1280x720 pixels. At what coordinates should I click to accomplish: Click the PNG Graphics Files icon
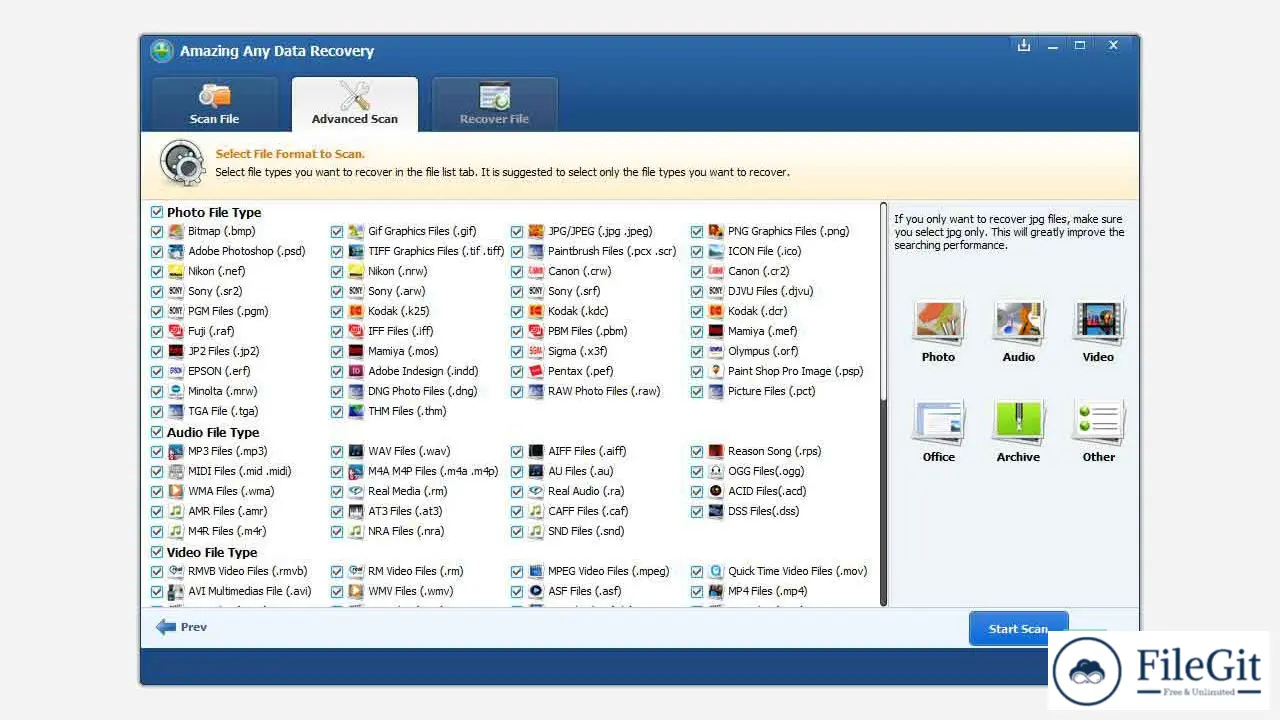click(x=716, y=231)
